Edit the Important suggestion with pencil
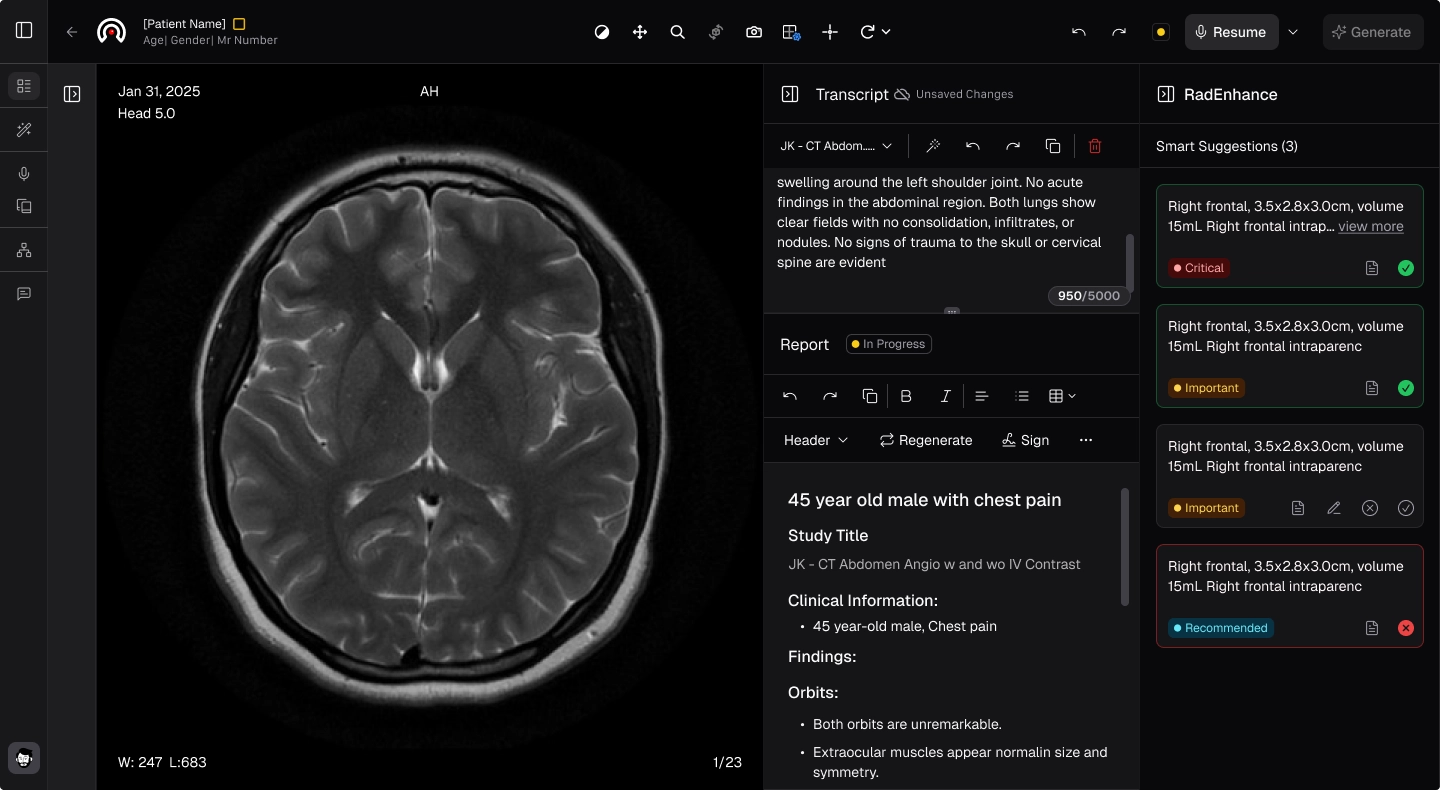The height and width of the screenshot is (790, 1440). [1334, 508]
